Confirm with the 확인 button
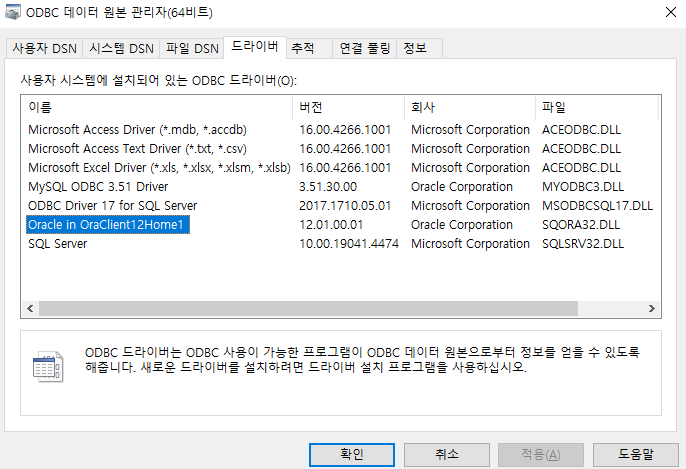Screen dimensions: 686x469 point(352,455)
